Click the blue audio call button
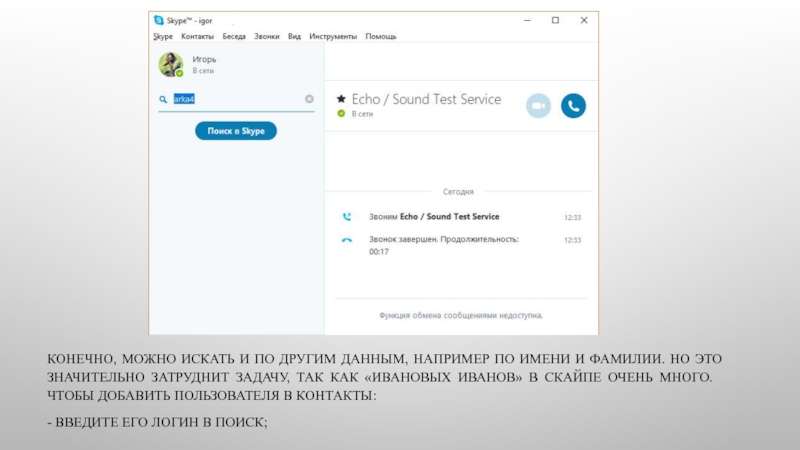The height and width of the screenshot is (450, 800). coord(573,105)
